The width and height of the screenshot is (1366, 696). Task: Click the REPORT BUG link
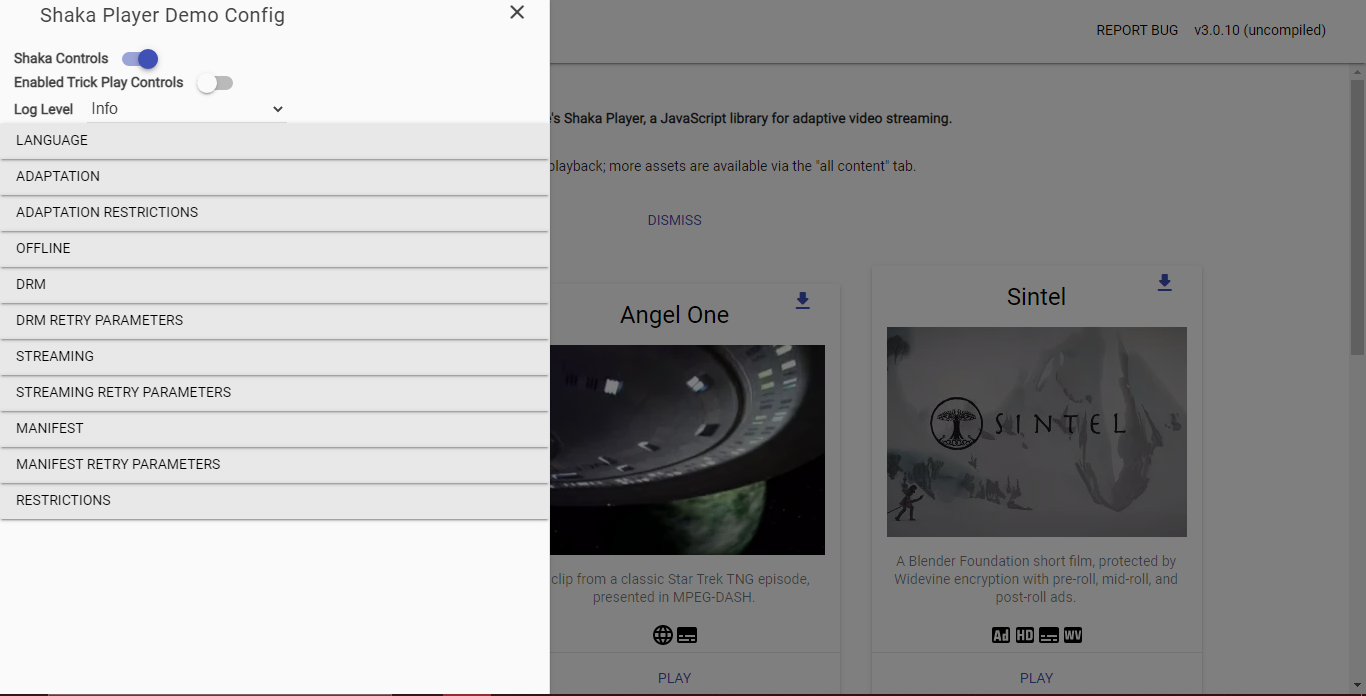[x=1137, y=30]
